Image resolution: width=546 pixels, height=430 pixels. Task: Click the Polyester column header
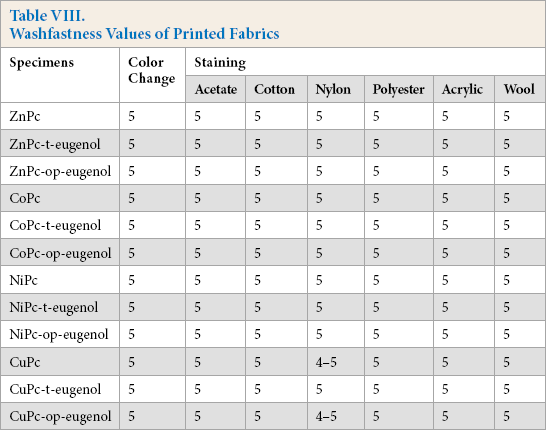point(398,90)
